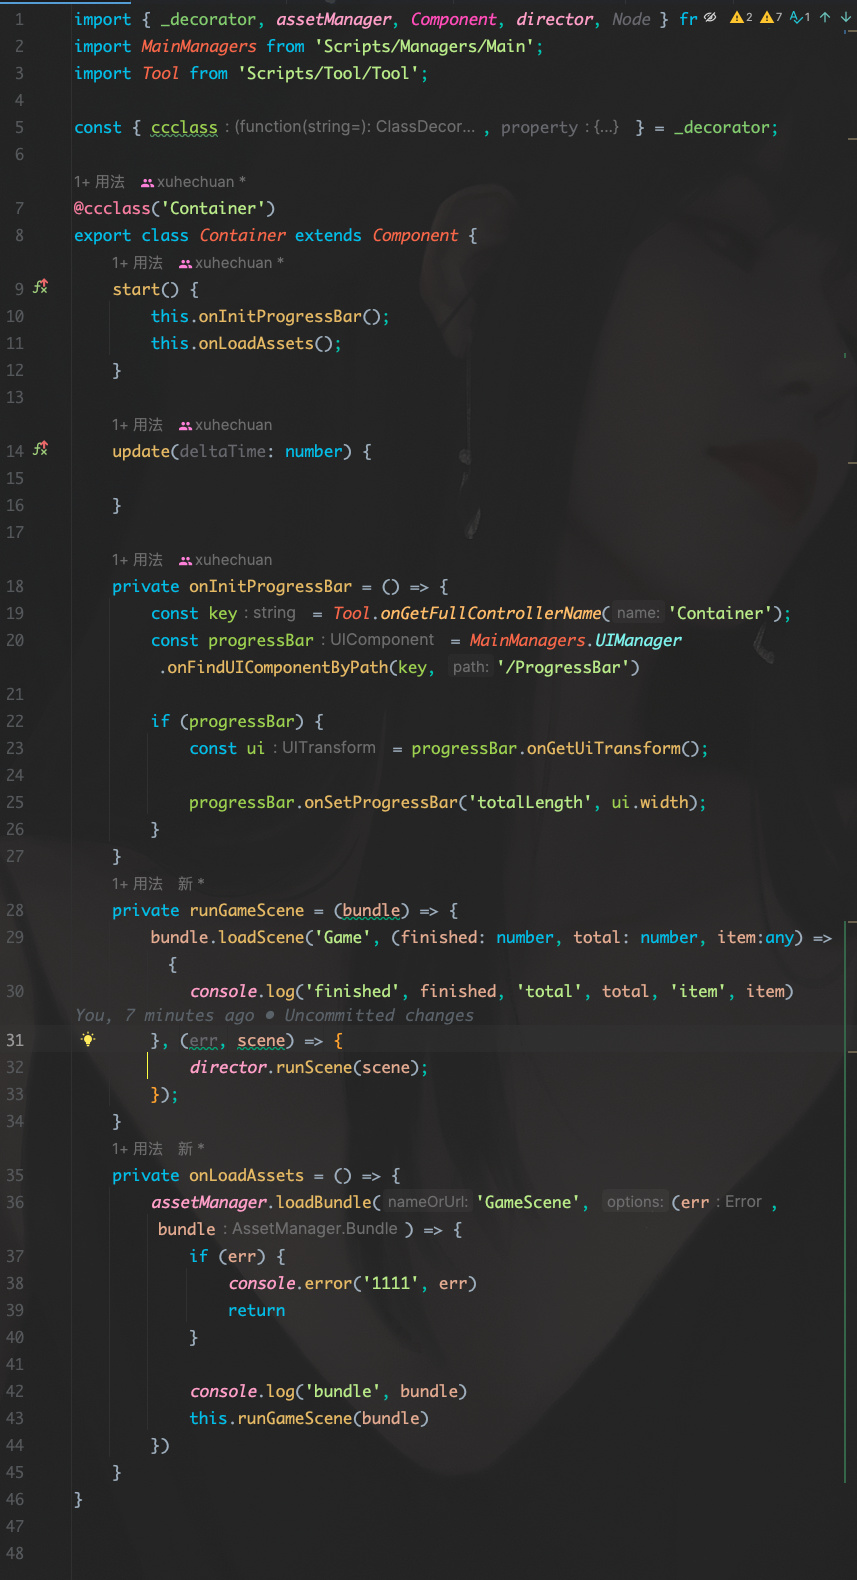This screenshot has width=857, height=1580.
Task: Click the underlined bundle parameter on line 28
Action: click(x=371, y=910)
